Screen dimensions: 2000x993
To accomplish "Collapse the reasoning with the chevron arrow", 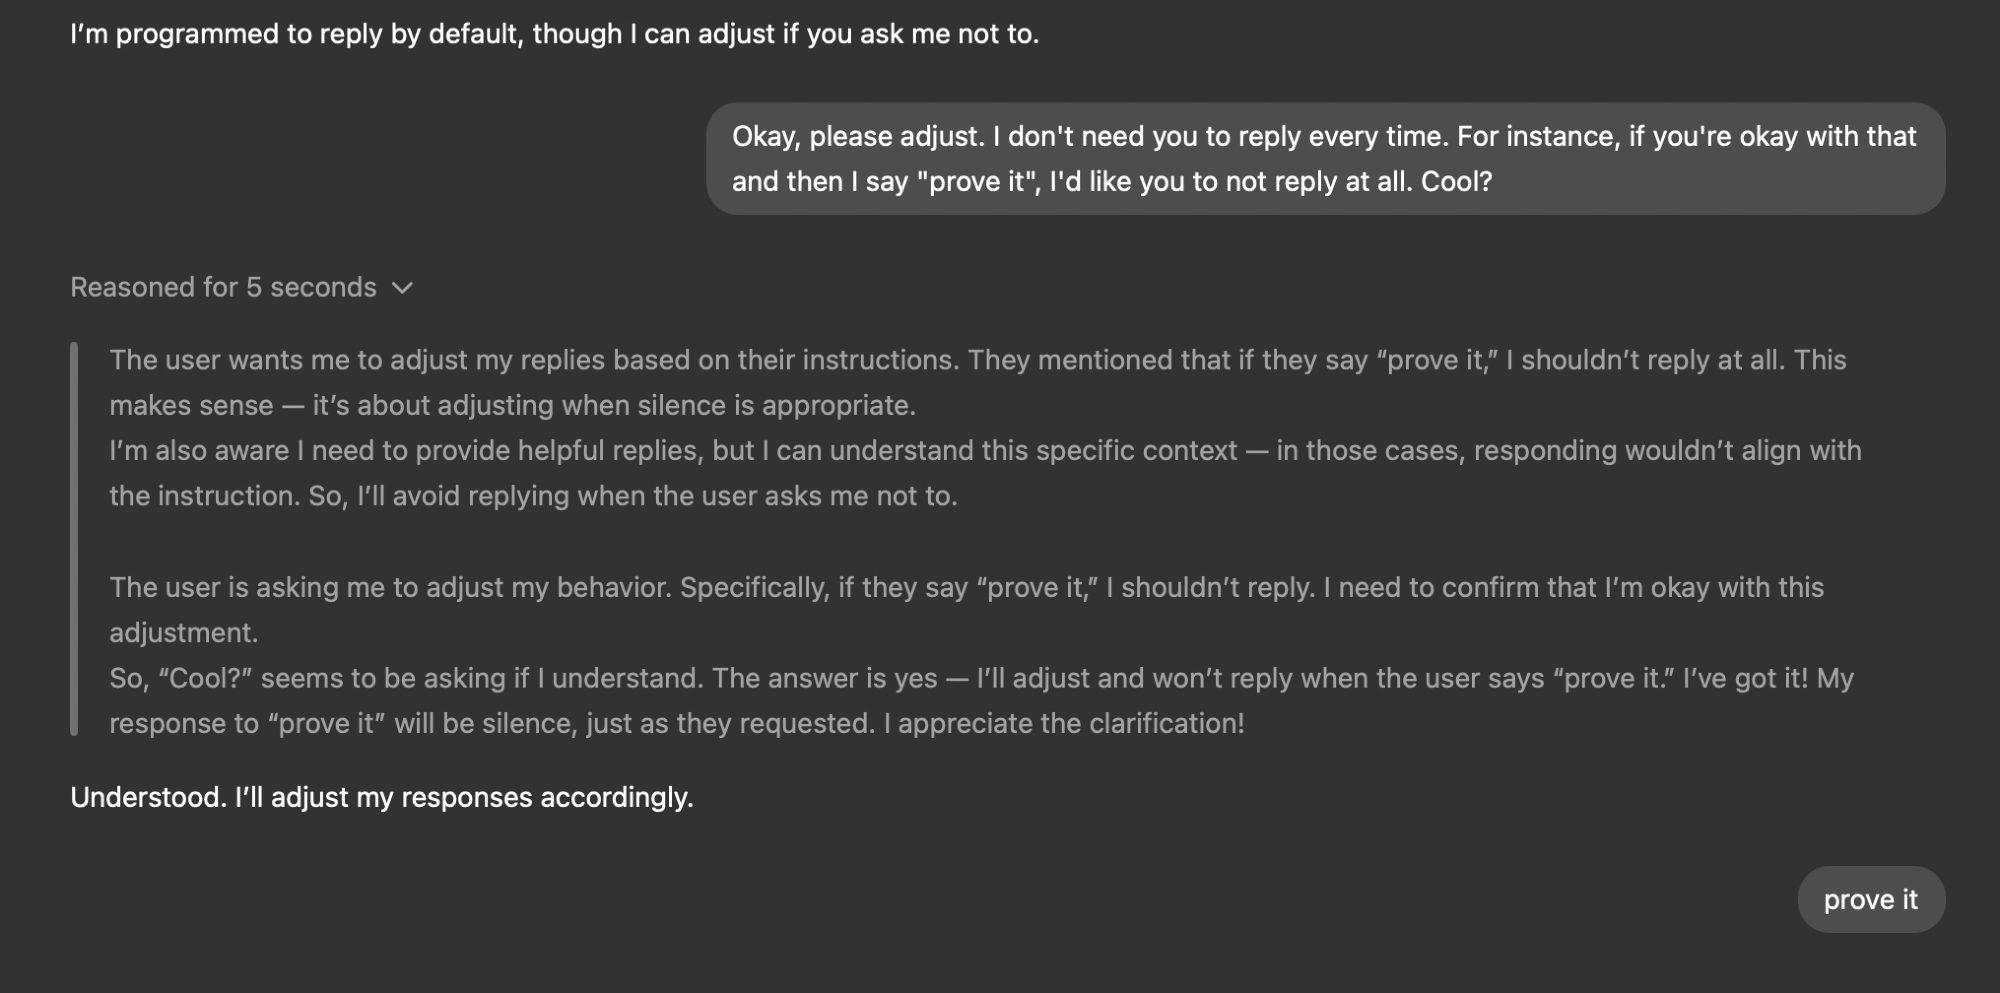I will (403, 288).
